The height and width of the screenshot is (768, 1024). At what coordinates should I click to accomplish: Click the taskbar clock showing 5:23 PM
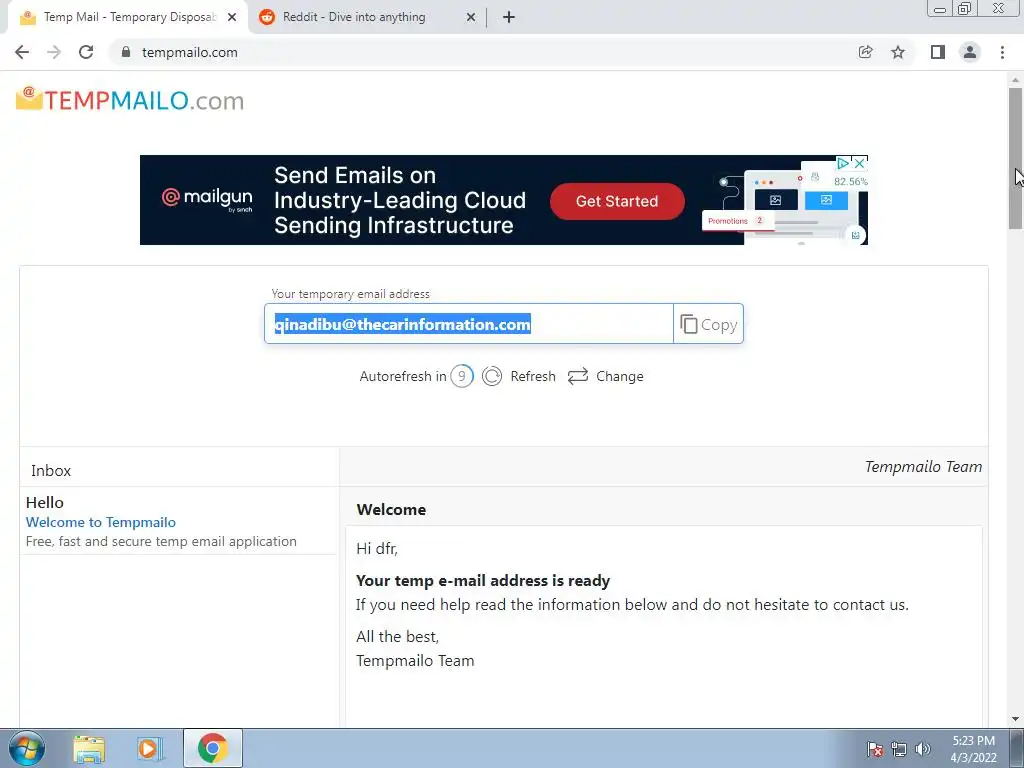[973, 749]
